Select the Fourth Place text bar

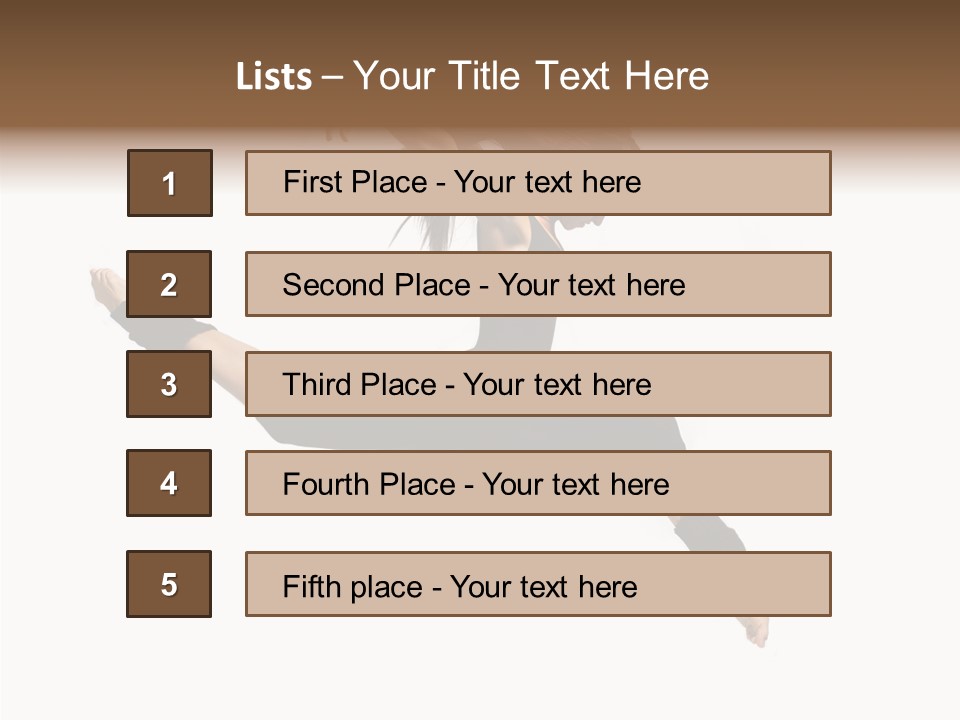[538, 483]
